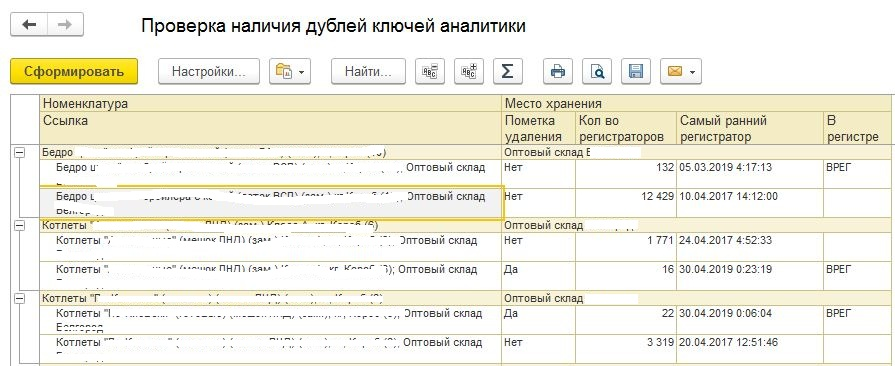Select date 10.04.2017 14:12:00
This screenshot has width=895, height=366.
pos(749,203)
